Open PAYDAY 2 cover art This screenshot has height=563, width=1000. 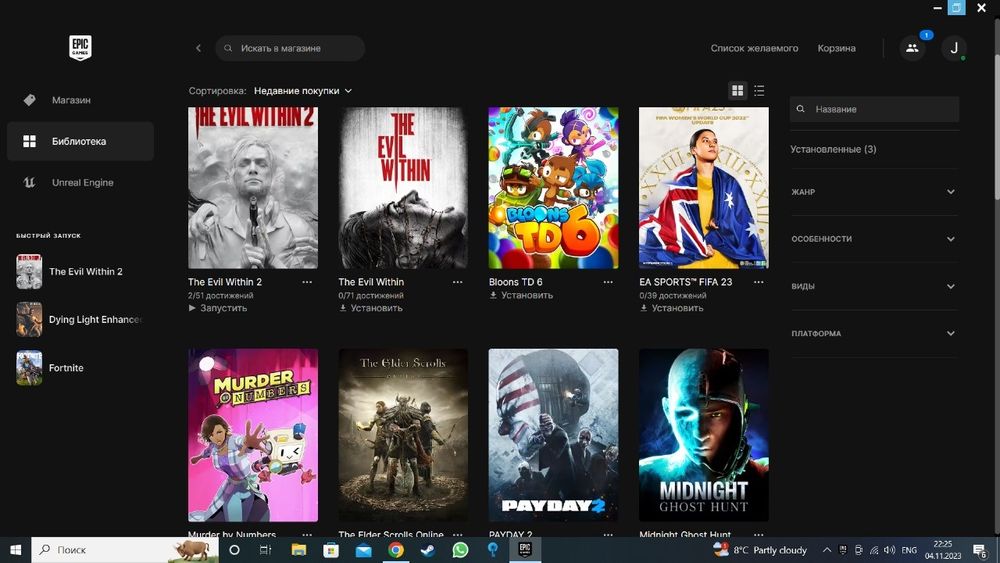tap(554, 435)
